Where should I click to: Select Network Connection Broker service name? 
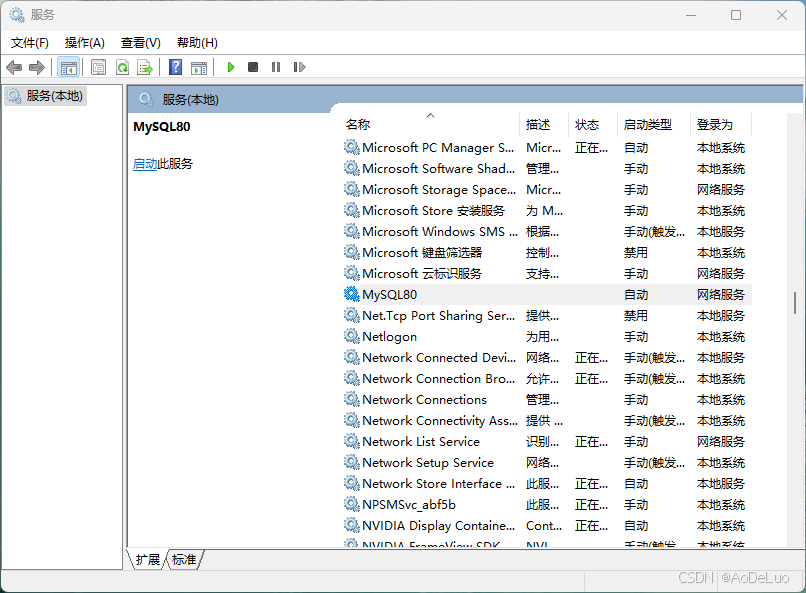438,378
